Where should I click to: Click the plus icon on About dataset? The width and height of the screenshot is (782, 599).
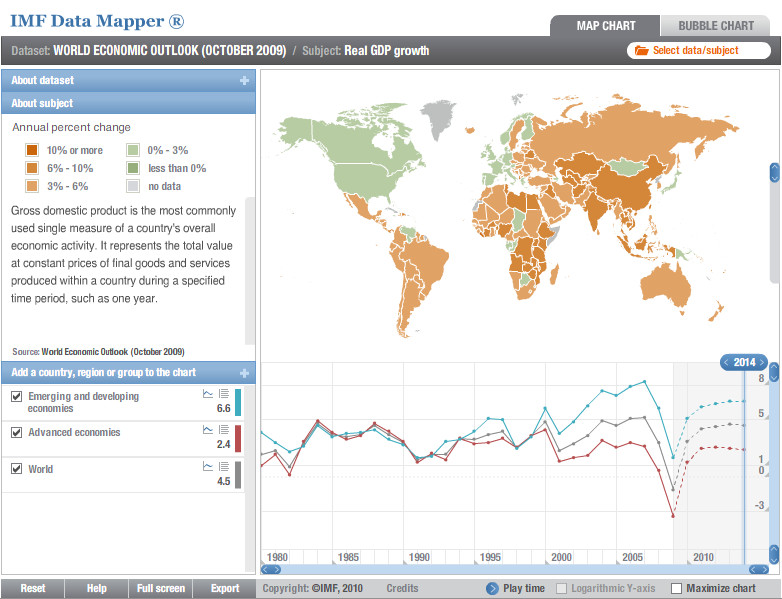pyautogui.click(x=244, y=80)
